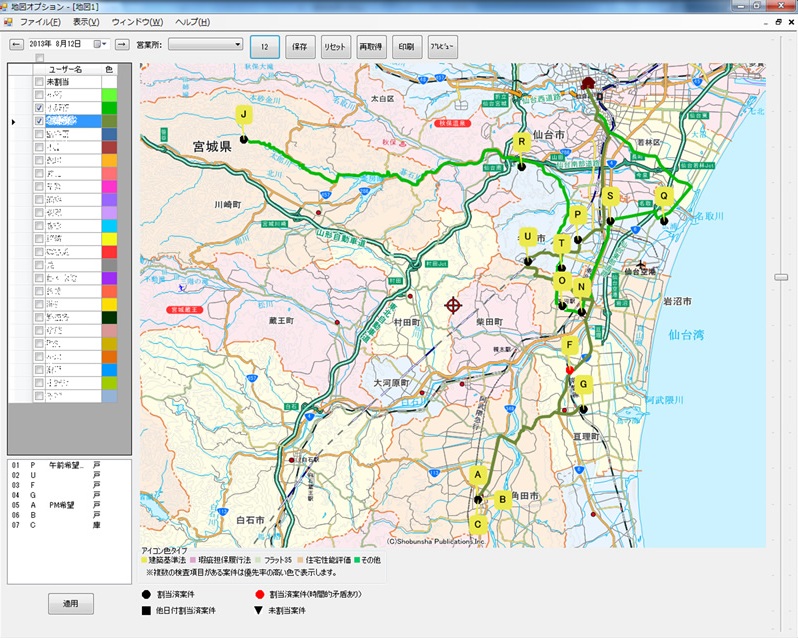
Task: Click the Q marker on the map
Action: (662, 197)
